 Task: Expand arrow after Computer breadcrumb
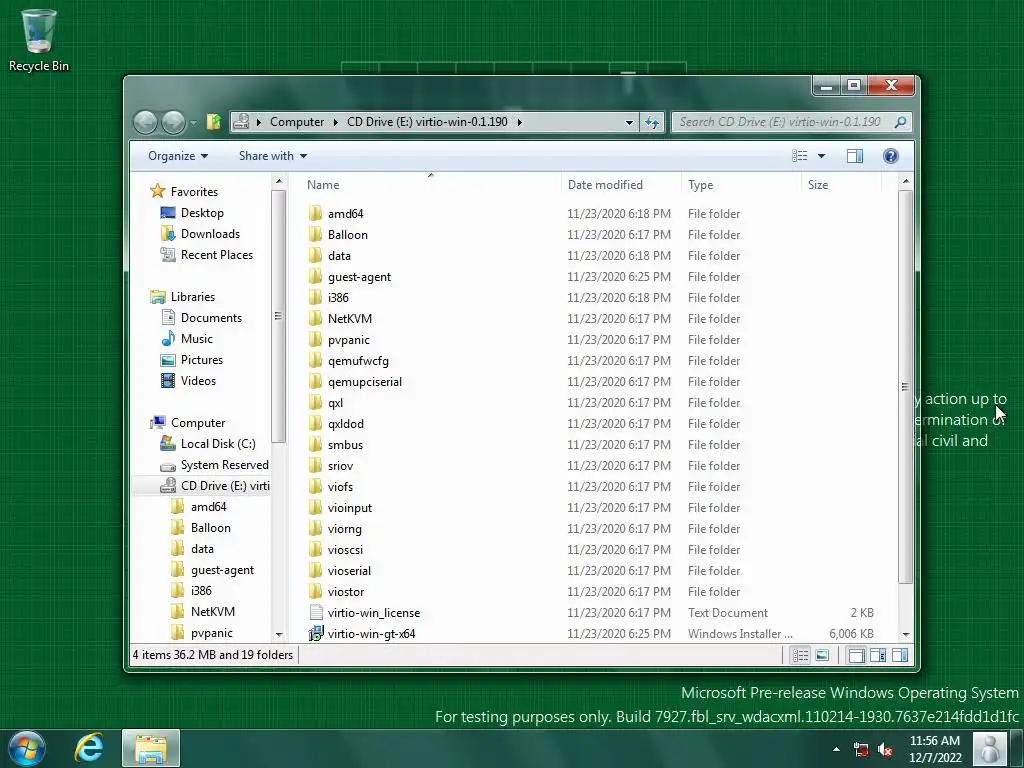tap(336, 122)
